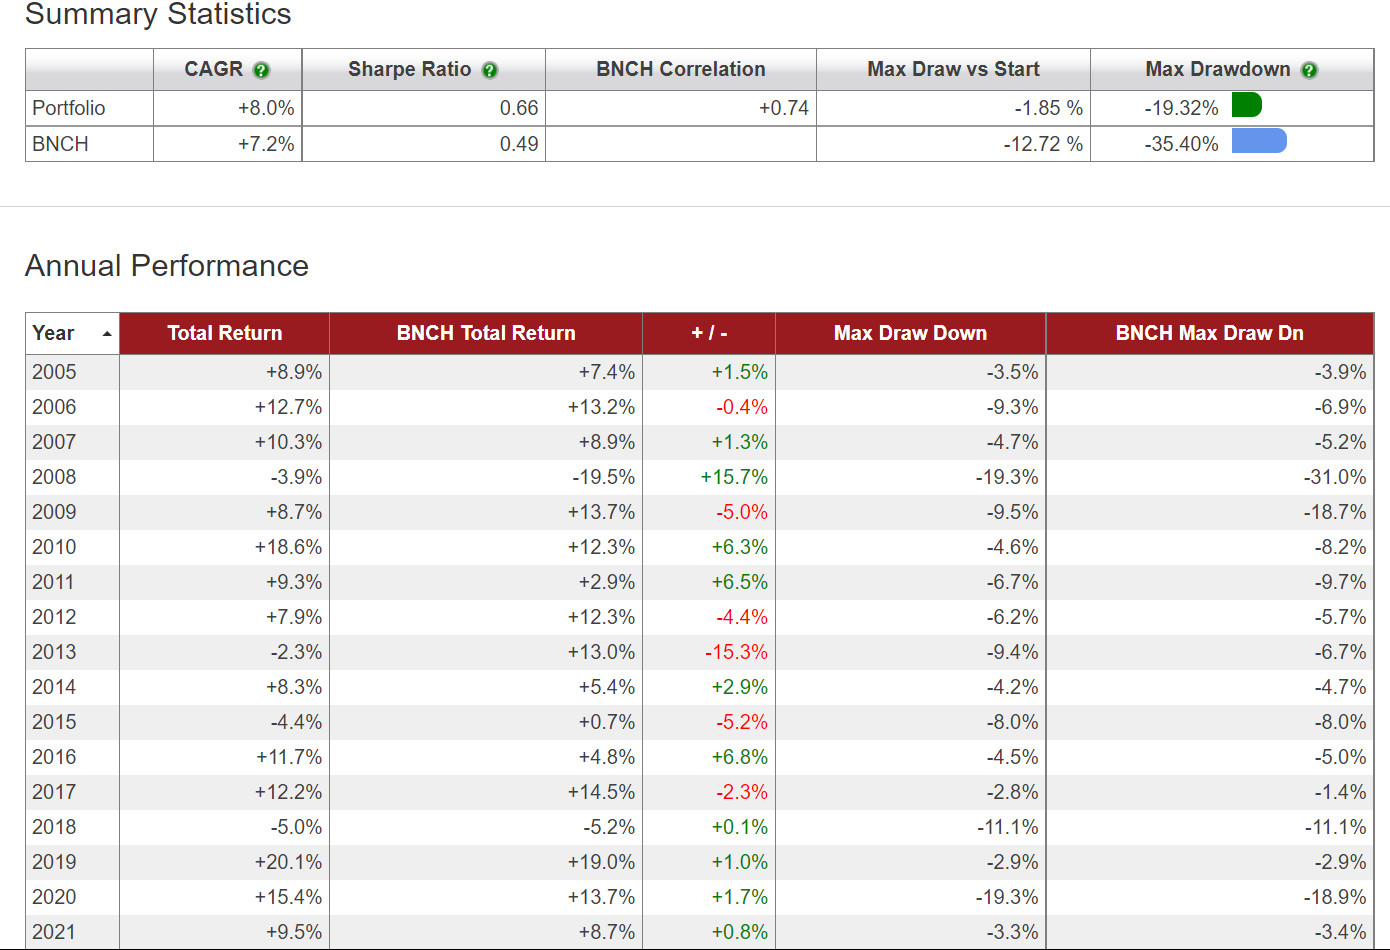Click the help icon beside CAGR
1390x950 pixels.
(x=261, y=70)
